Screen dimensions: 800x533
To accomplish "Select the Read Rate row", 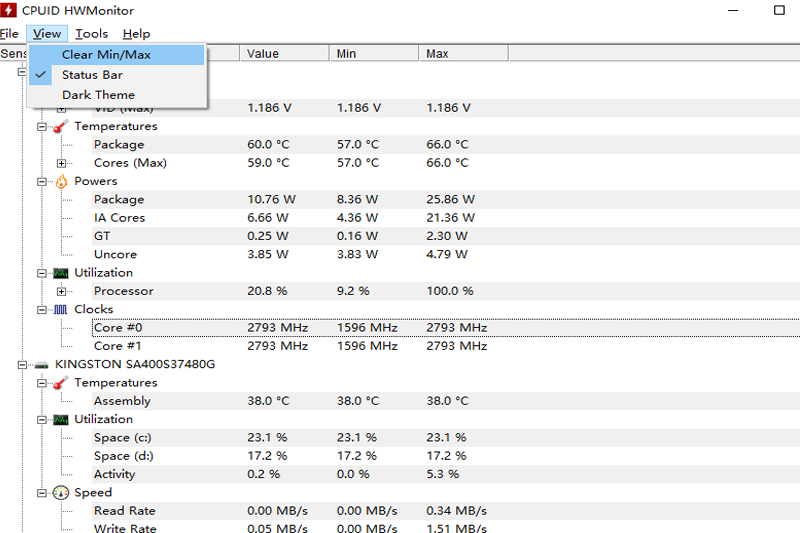I will pyautogui.click(x=446, y=511).
